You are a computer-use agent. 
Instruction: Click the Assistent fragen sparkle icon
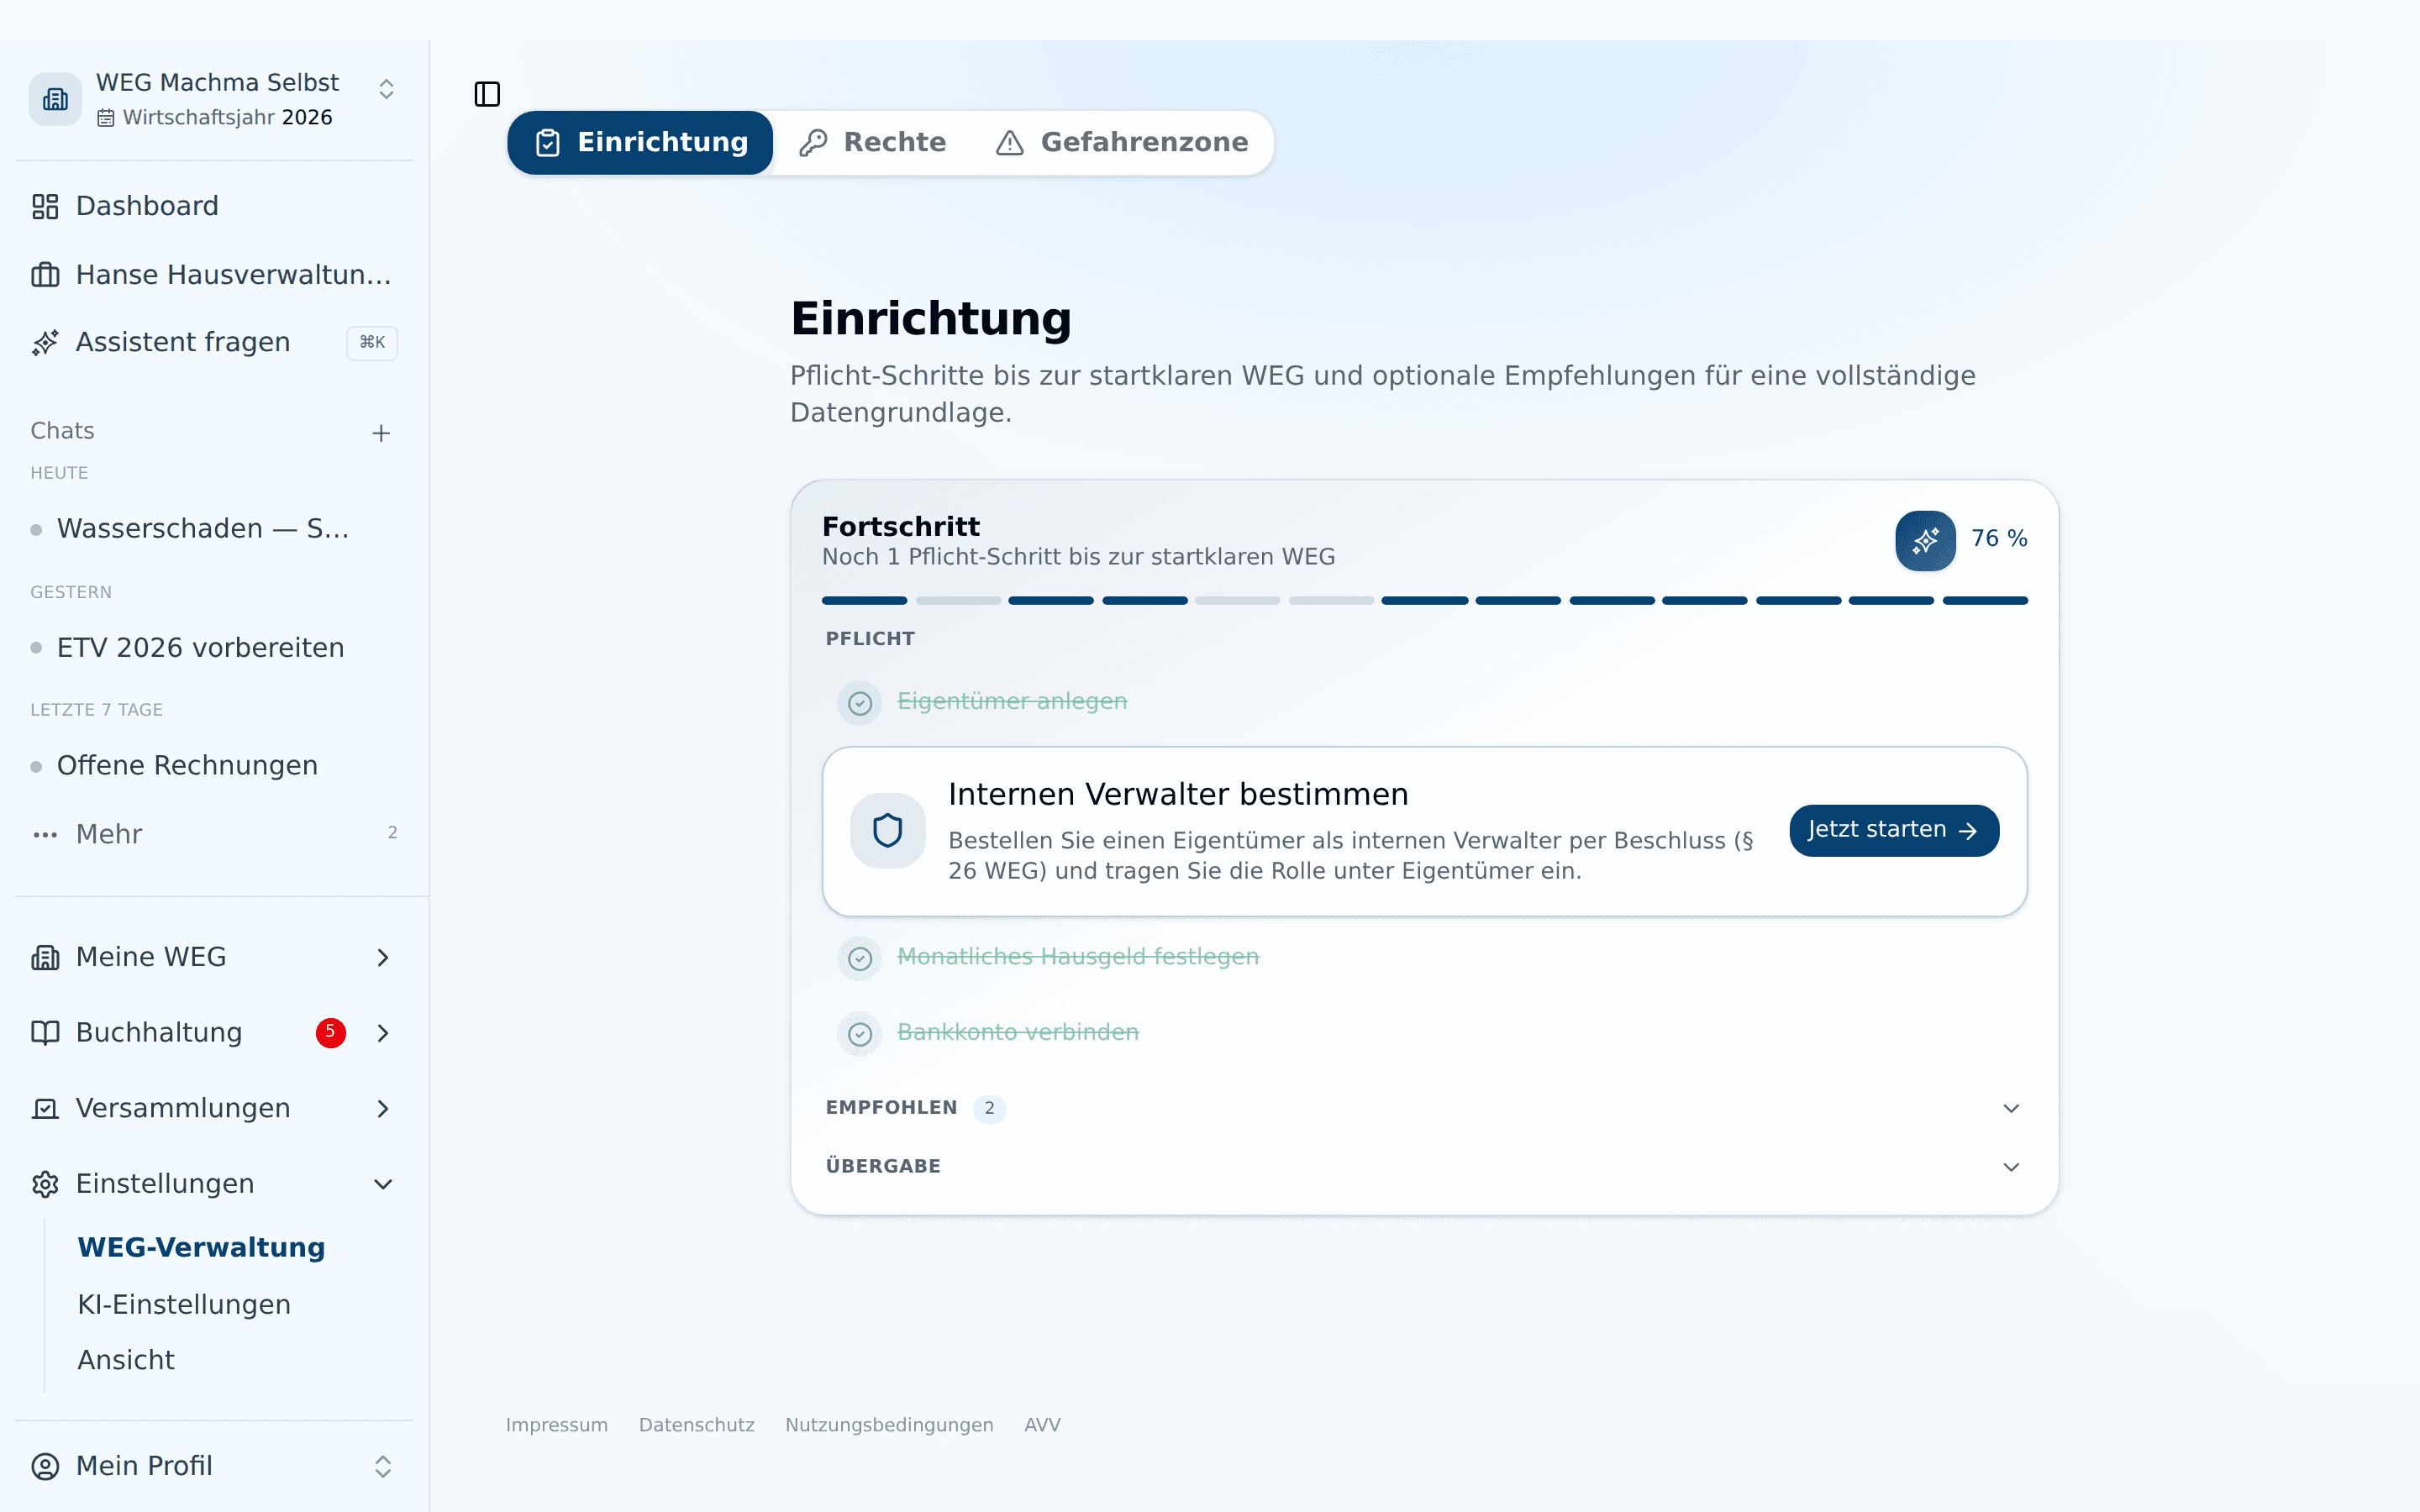pyautogui.click(x=45, y=343)
